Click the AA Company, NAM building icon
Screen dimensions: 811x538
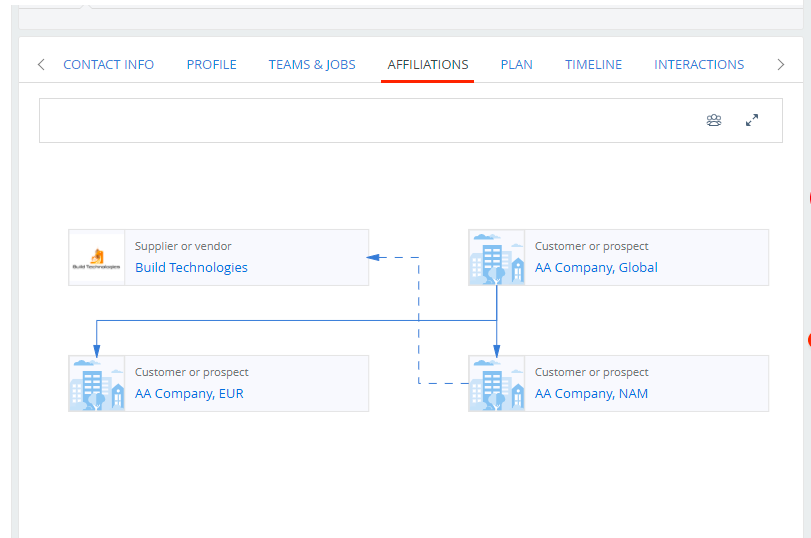(496, 384)
